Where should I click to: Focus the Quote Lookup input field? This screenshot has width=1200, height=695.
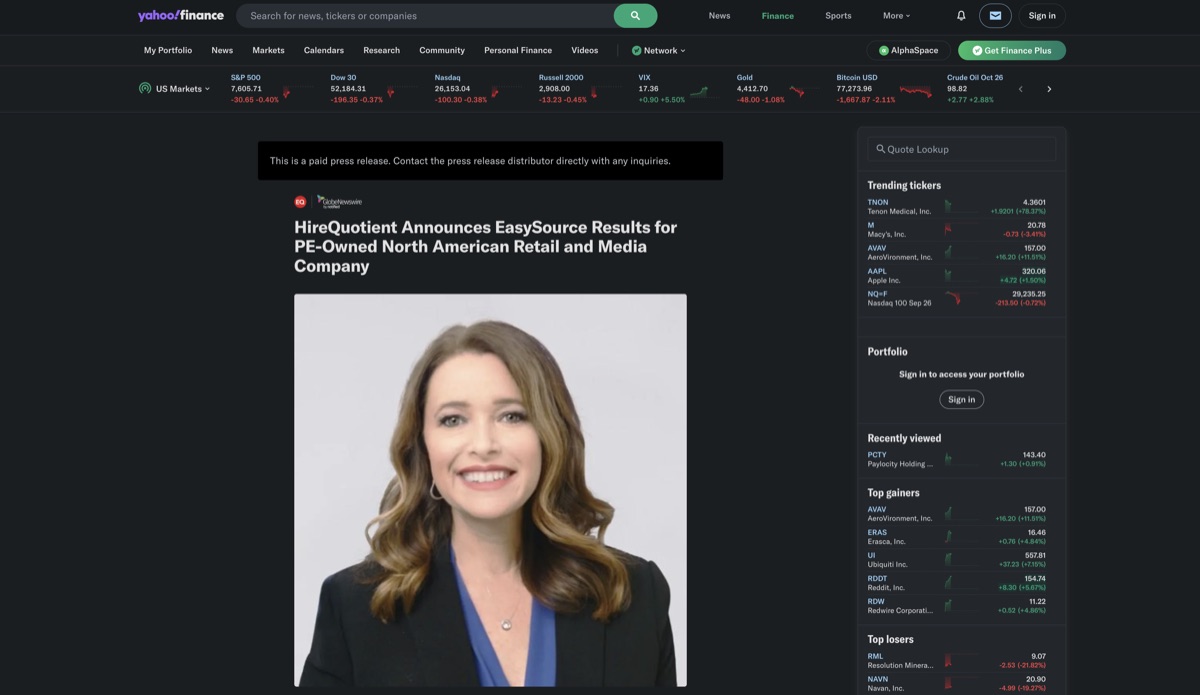tap(961, 149)
